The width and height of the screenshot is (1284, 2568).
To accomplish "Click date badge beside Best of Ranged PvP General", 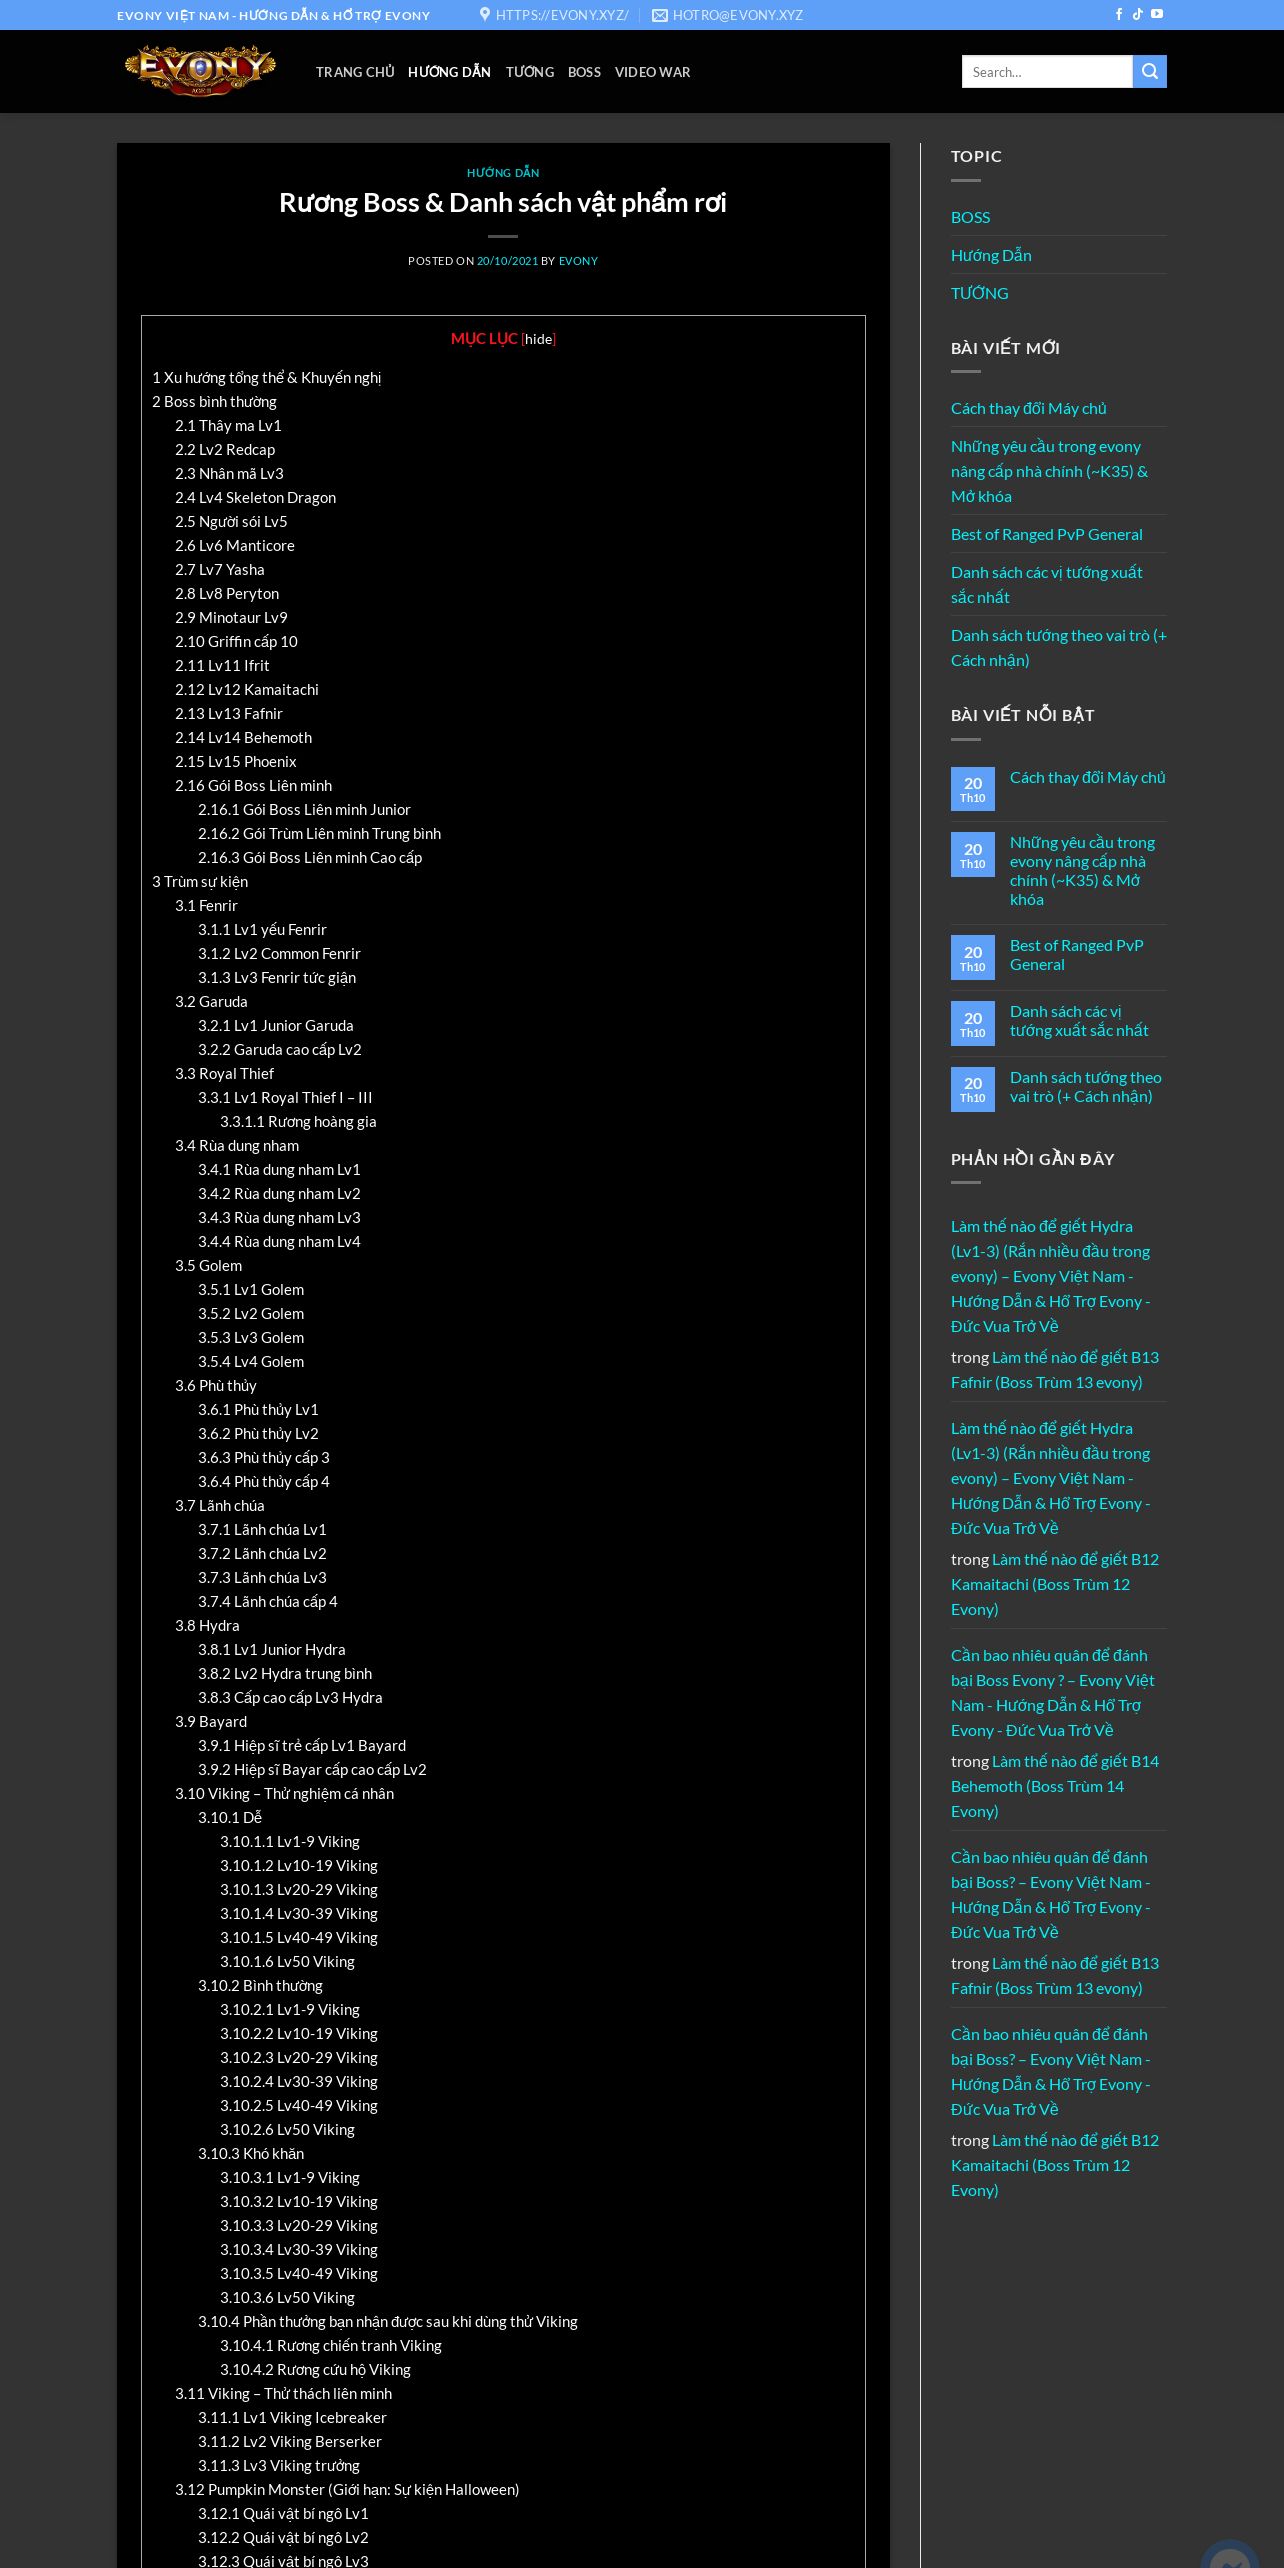I will pyautogui.click(x=973, y=958).
